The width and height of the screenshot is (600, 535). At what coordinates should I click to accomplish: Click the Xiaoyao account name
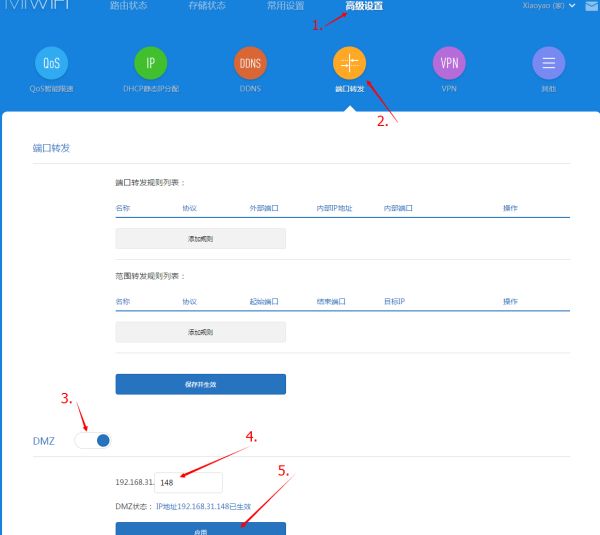pos(543,5)
